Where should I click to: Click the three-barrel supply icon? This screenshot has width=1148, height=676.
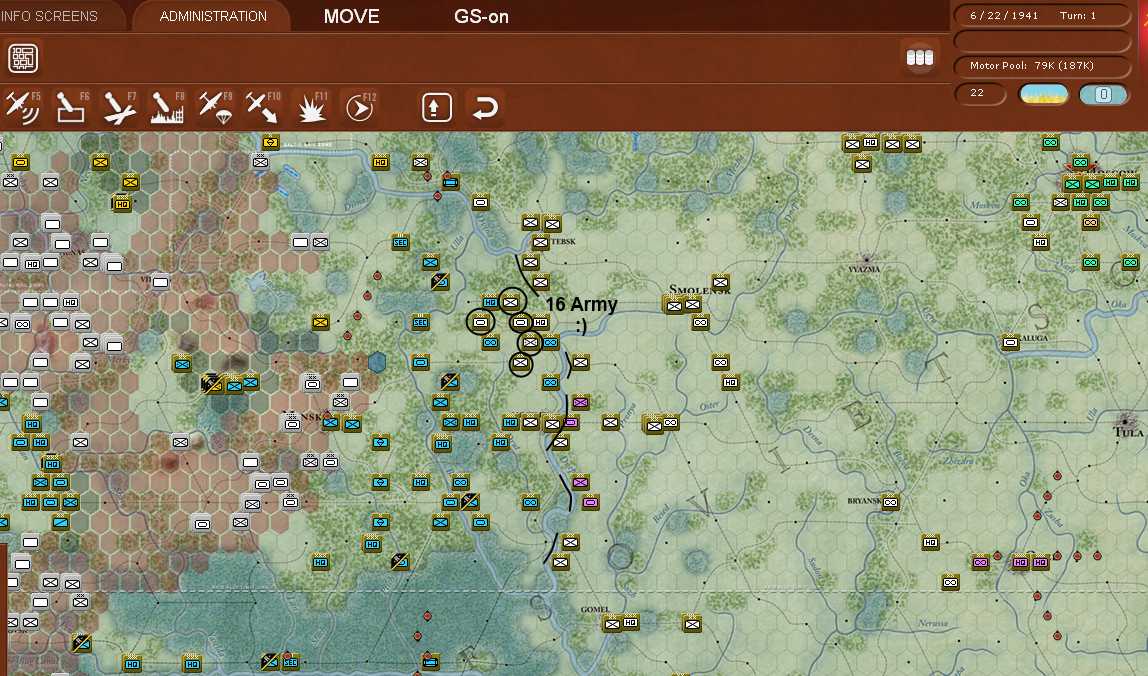920,58
